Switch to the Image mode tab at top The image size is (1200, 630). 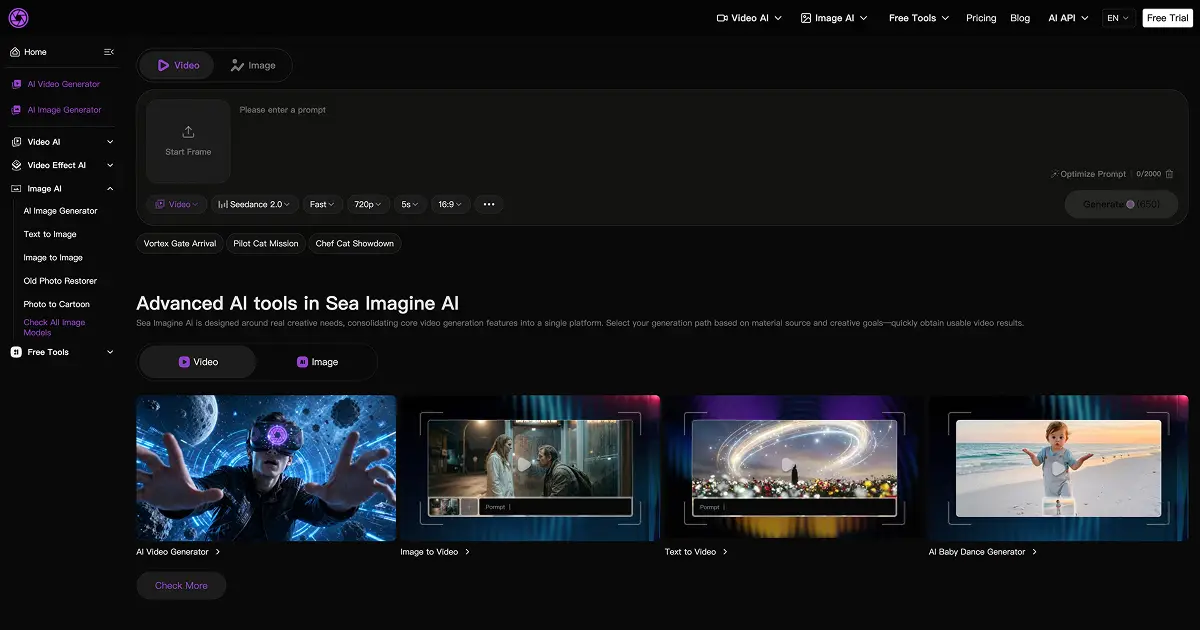click(252, 65)
